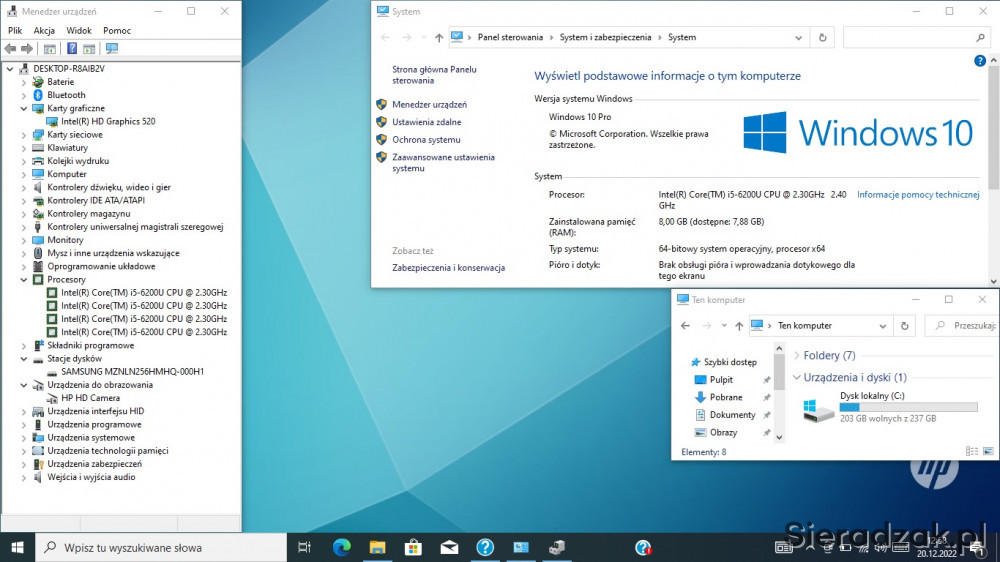Click refresh button in System window address bar
1000x562 pixels.
point(822,38)
